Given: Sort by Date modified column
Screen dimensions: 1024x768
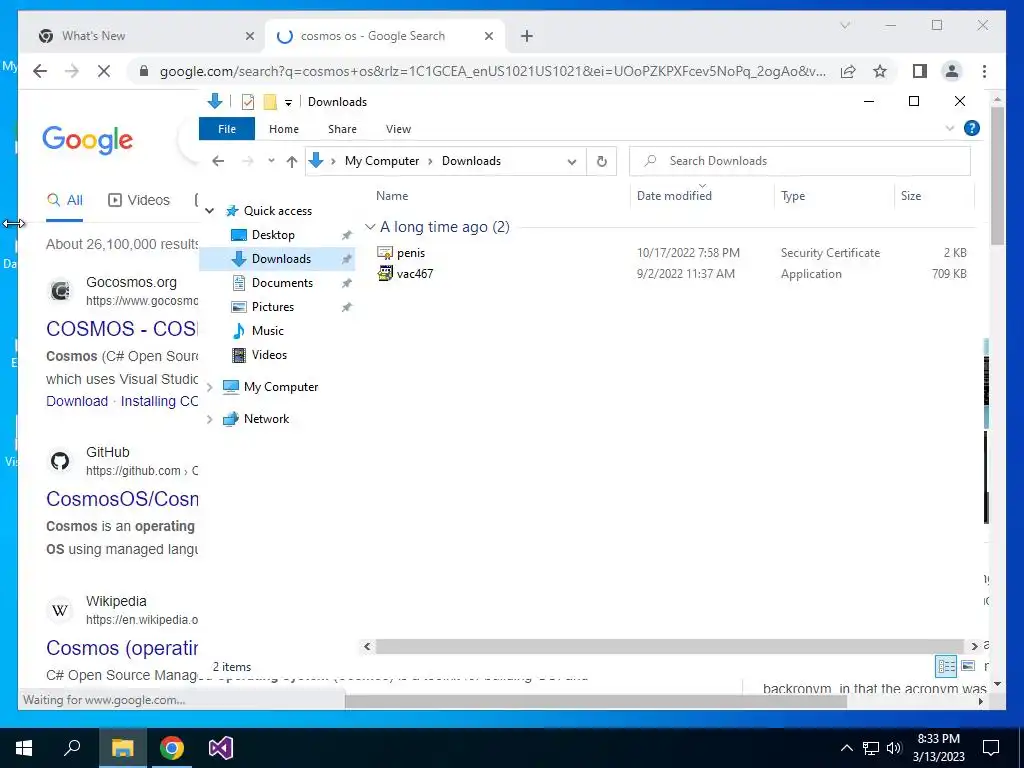Looking at the screenshot, I should click(x=674, y=195).
